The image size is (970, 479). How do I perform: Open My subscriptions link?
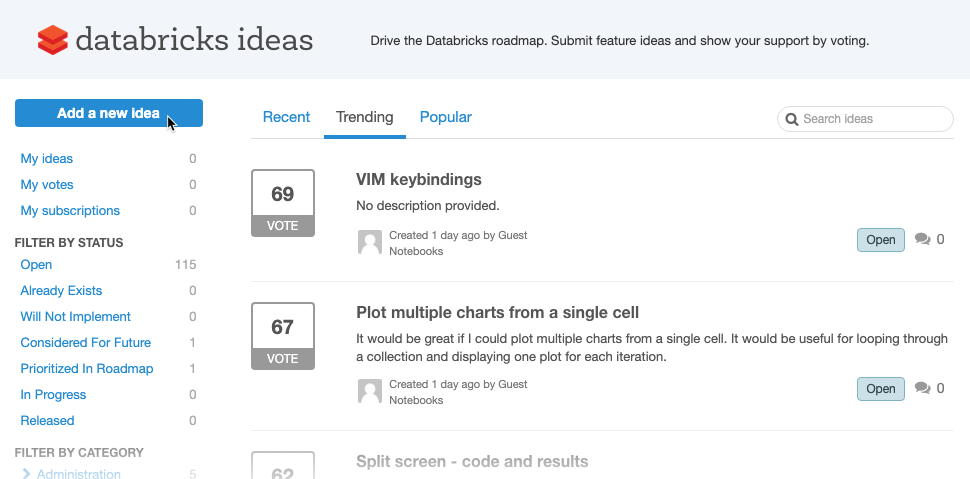(70, 211)
